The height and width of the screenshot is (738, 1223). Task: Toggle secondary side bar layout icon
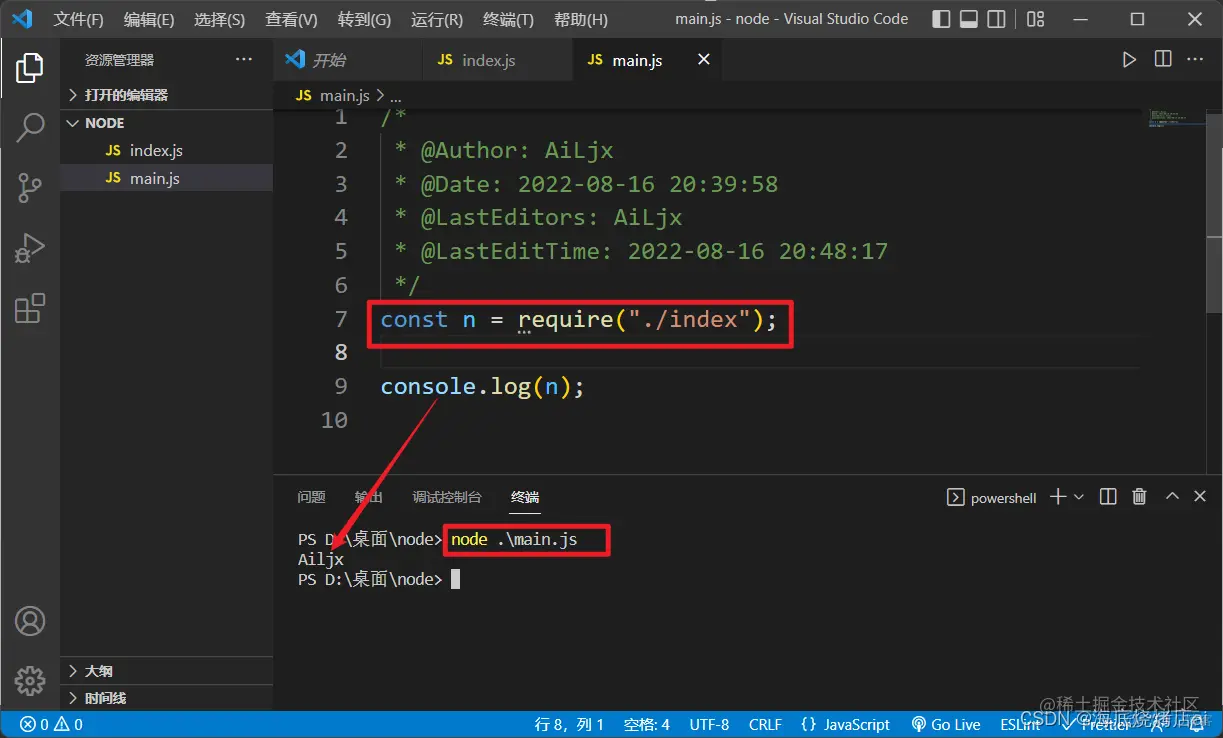[997, 19]
